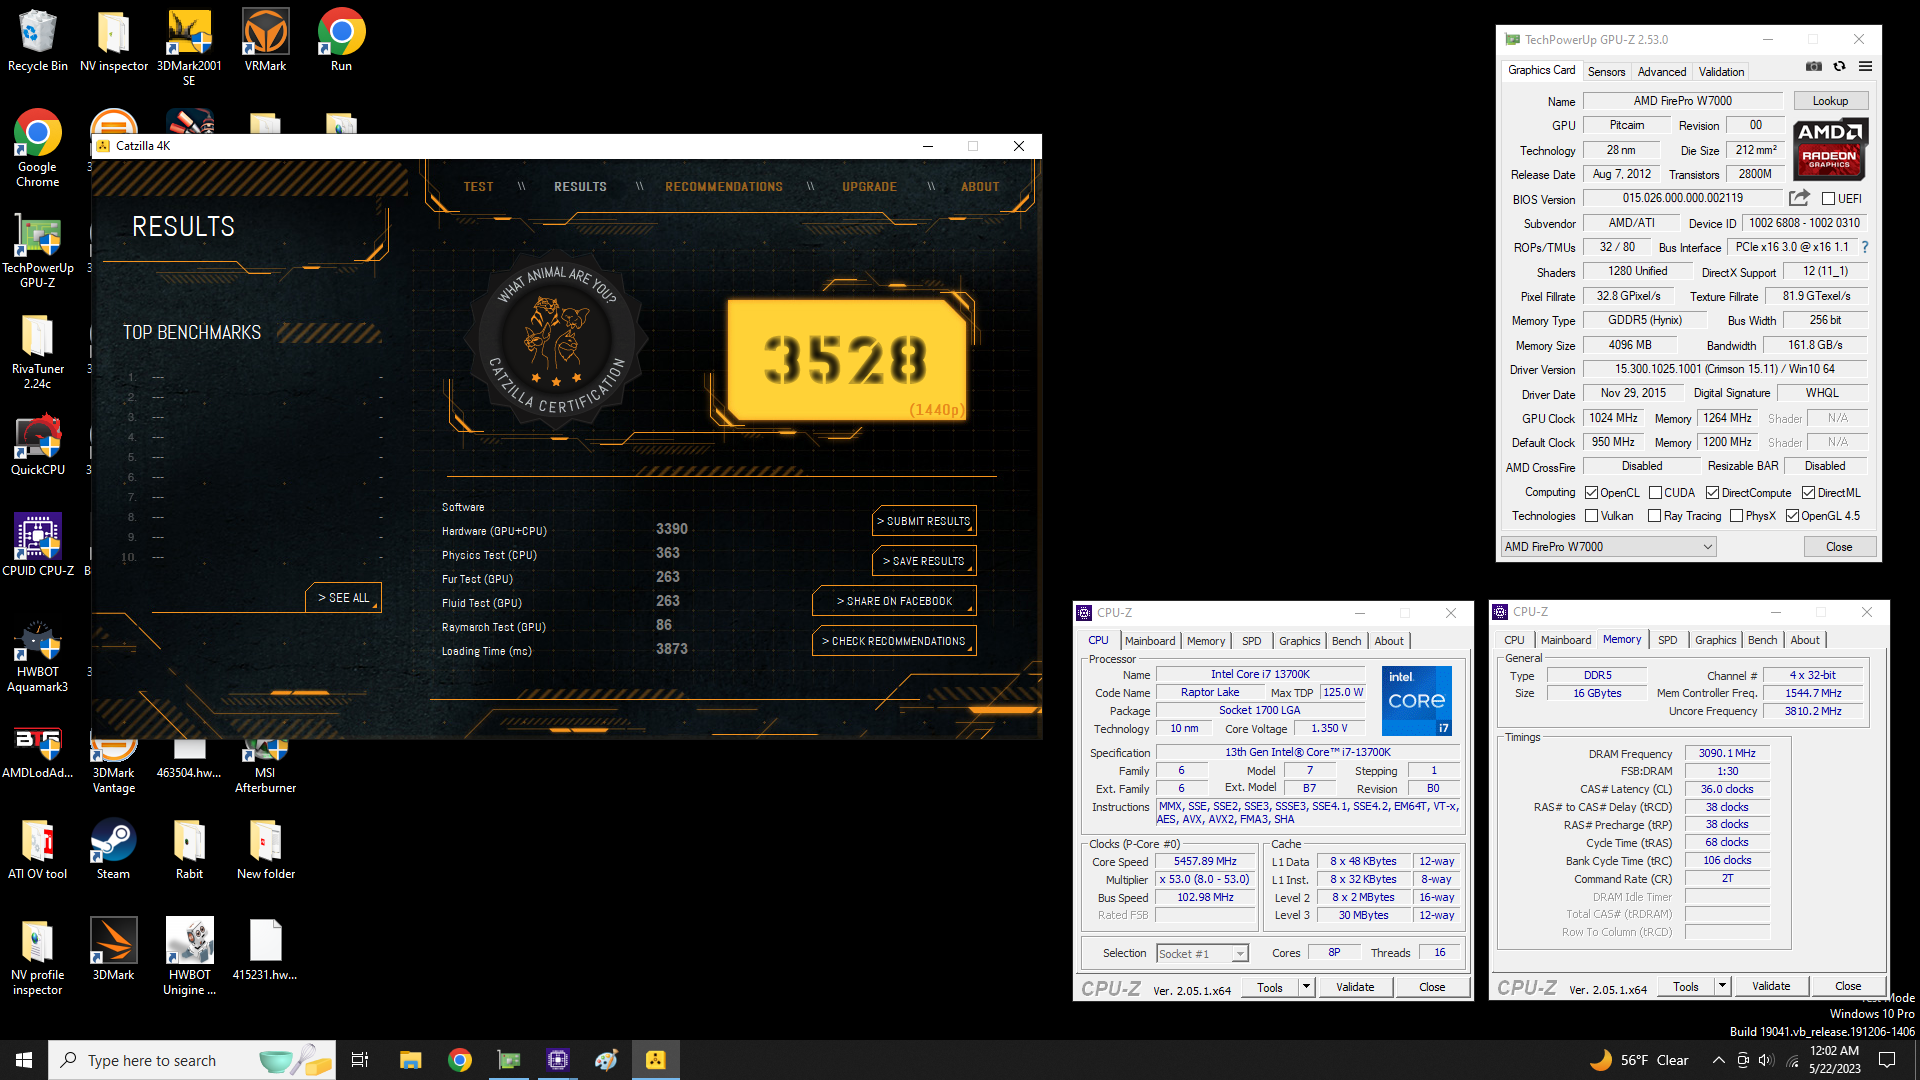Image resolution: width=1920 pixels, height=1080 pixels.
Task: Switch to Advanced tab in GPU-Z
Action: [x=1662, y=72]
